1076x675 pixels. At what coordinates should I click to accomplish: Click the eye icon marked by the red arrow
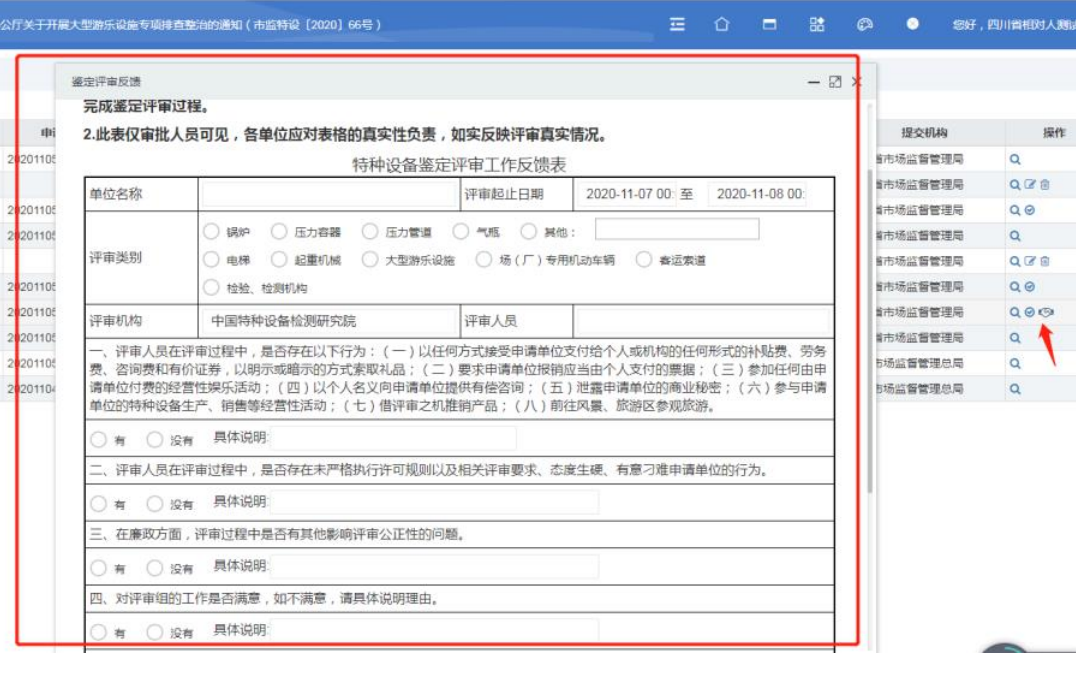[x=1047, y=312]
